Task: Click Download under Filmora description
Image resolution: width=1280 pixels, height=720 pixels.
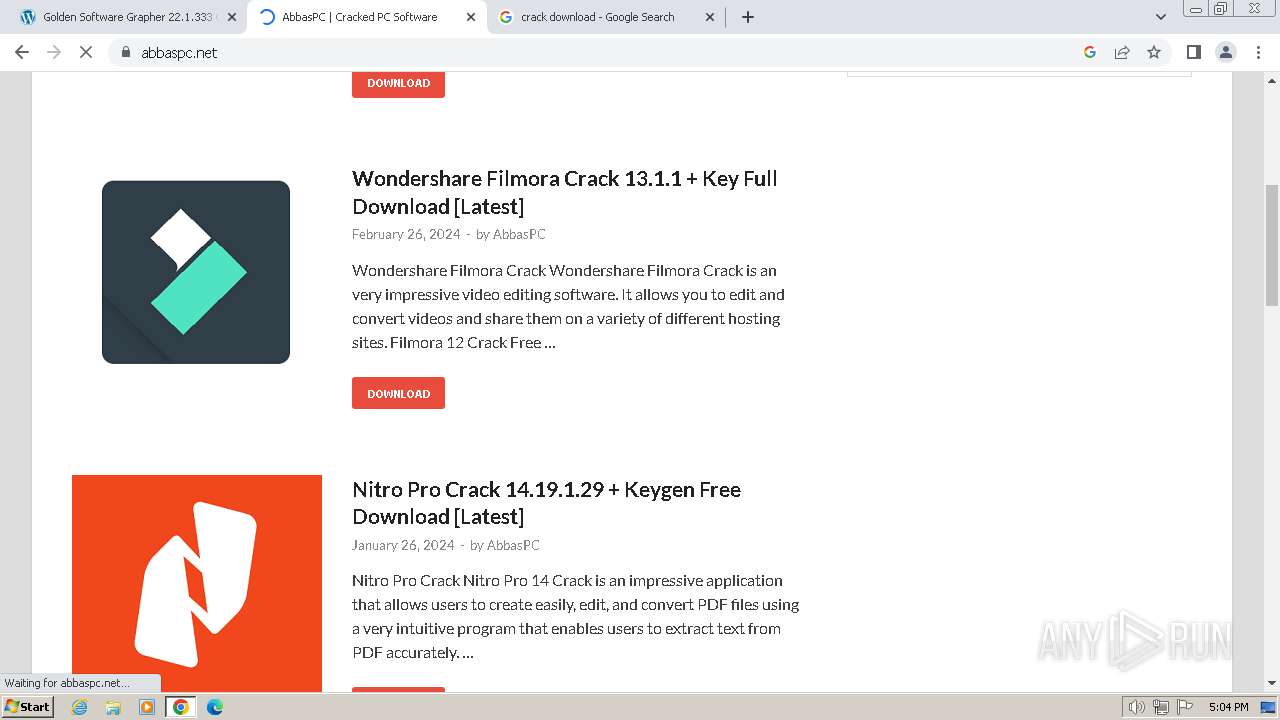Action: click(x=398, y=393)
